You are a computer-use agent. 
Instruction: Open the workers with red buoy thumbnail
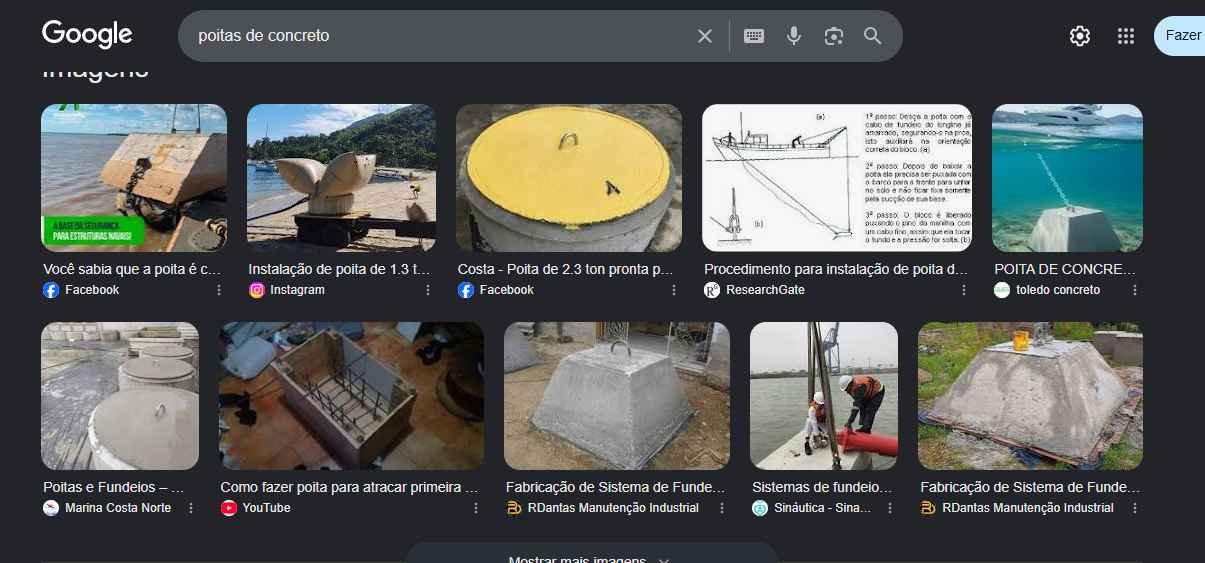coord(824,396)
